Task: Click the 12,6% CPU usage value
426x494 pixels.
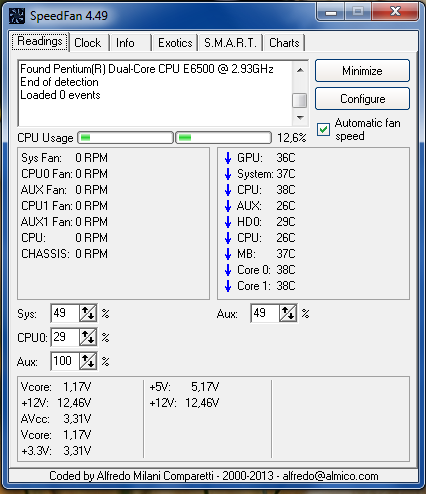Action: [292, 138]
